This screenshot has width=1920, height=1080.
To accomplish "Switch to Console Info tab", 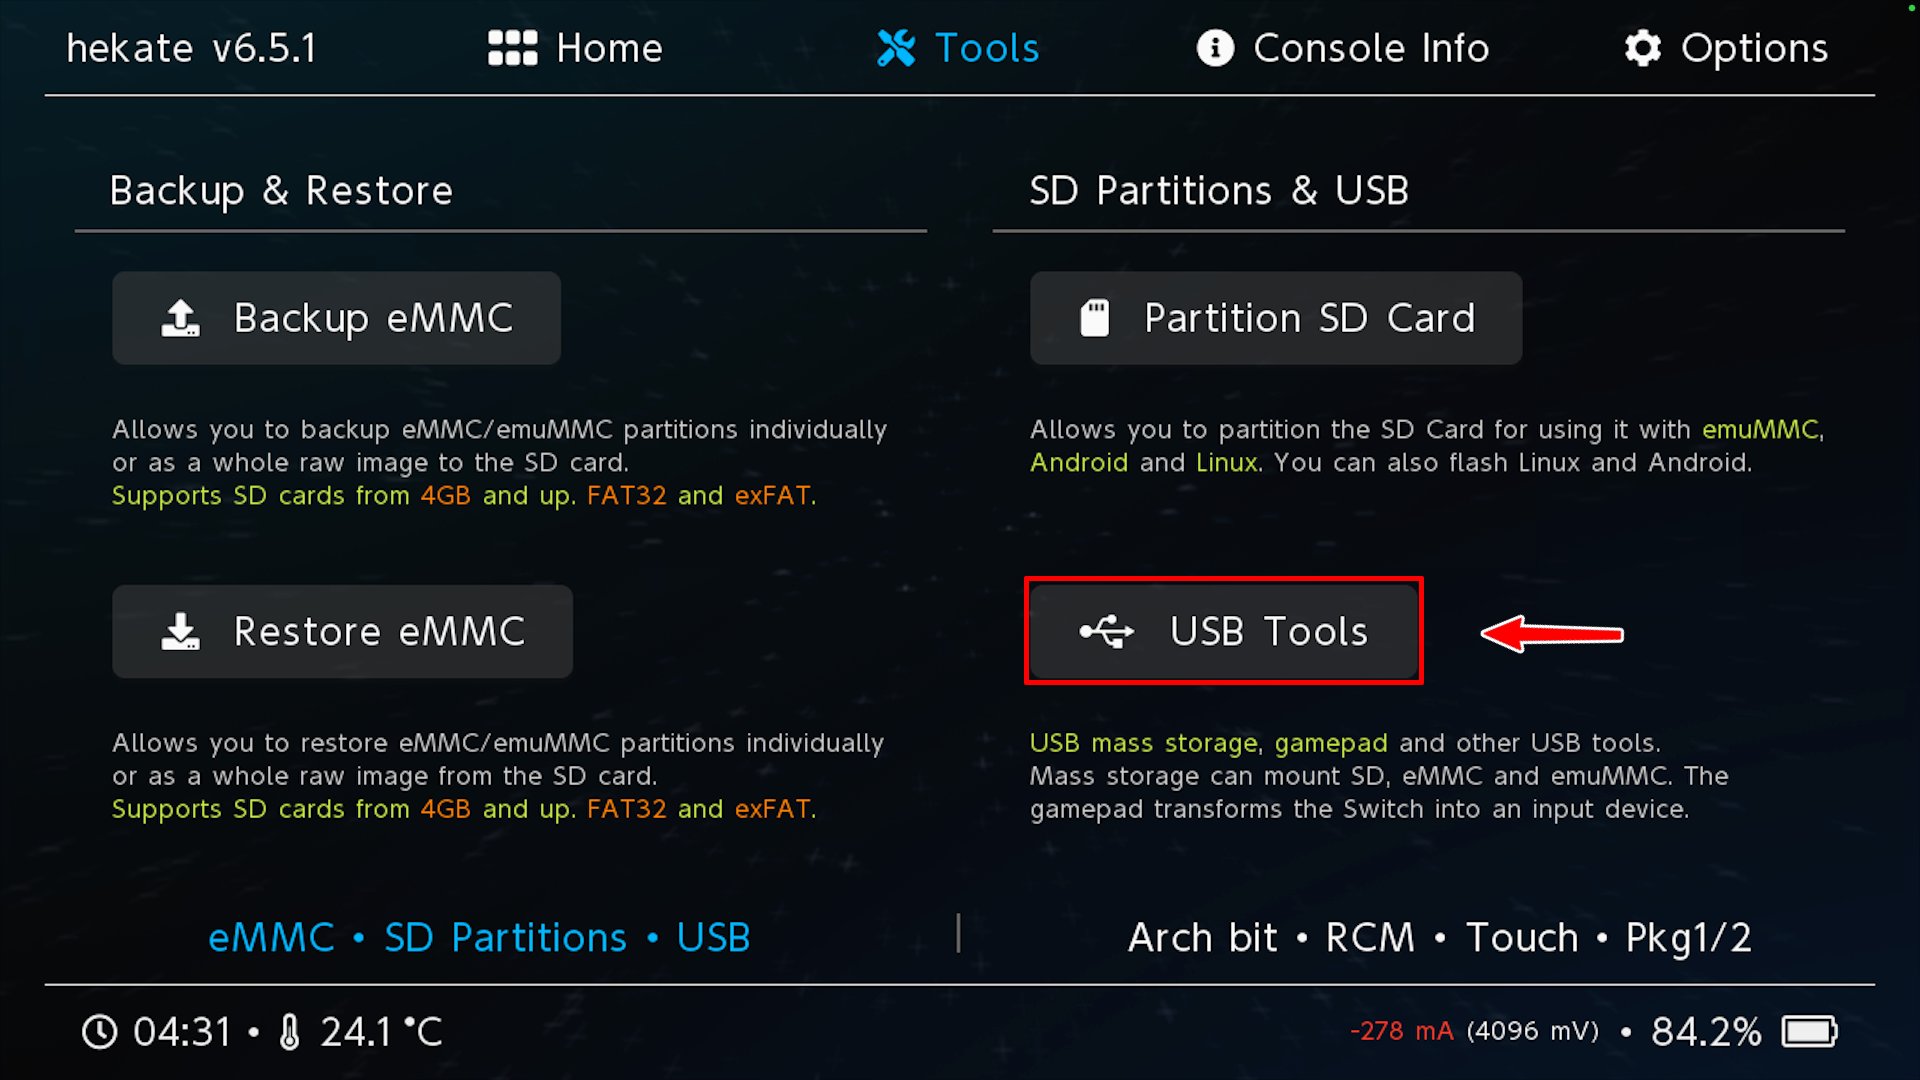I will [x=1371, y=48].
